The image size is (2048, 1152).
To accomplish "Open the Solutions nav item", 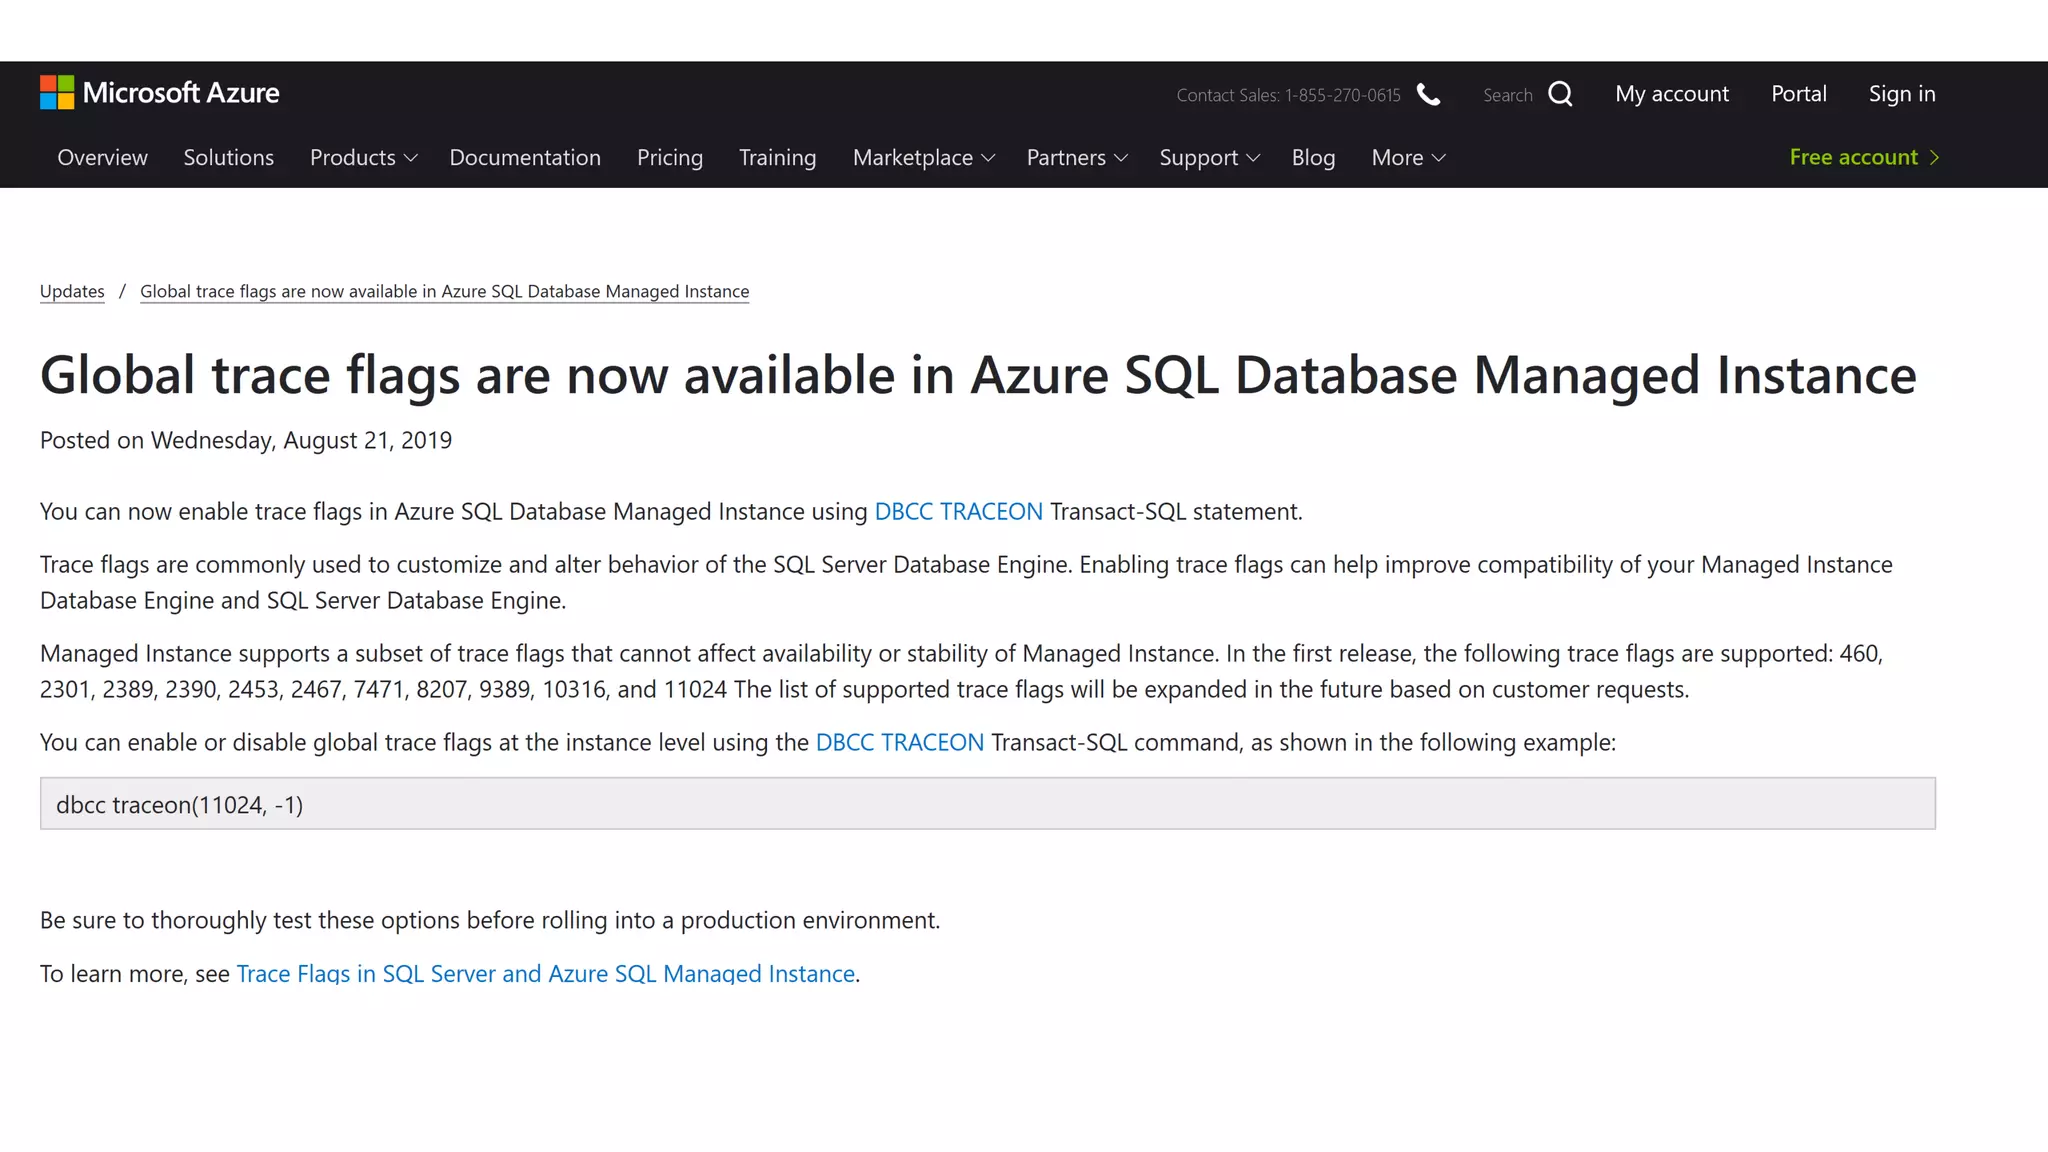I will tap(228, 158).
